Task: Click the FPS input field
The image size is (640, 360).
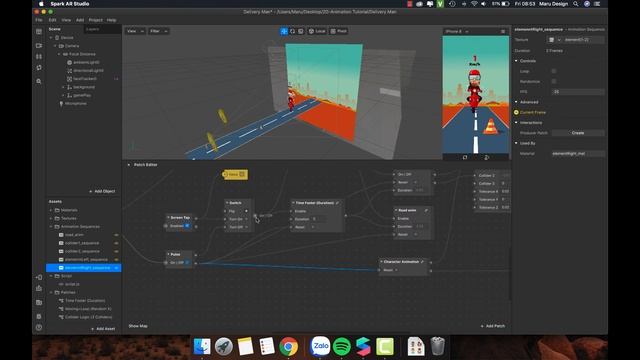Action: click(x=578, y=92)
